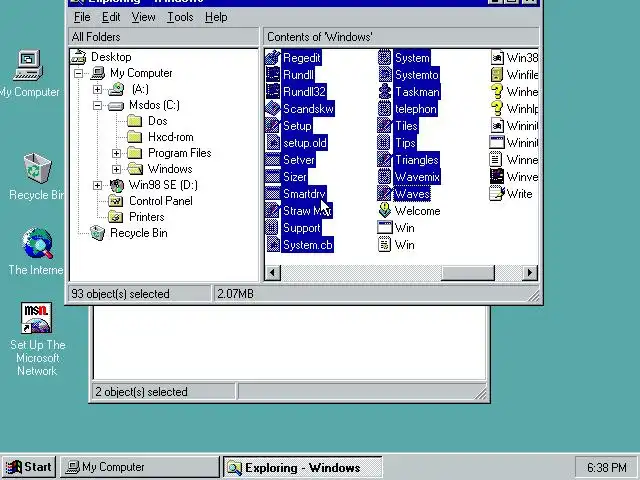640x480 pixels.
Task: Select the Triangles file name
Action: pyautogui.click(x=417, y=160)
